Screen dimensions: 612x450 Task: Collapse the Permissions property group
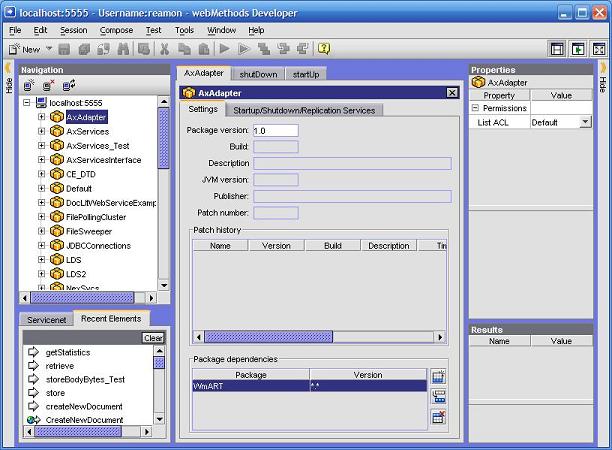click(475, 108)
